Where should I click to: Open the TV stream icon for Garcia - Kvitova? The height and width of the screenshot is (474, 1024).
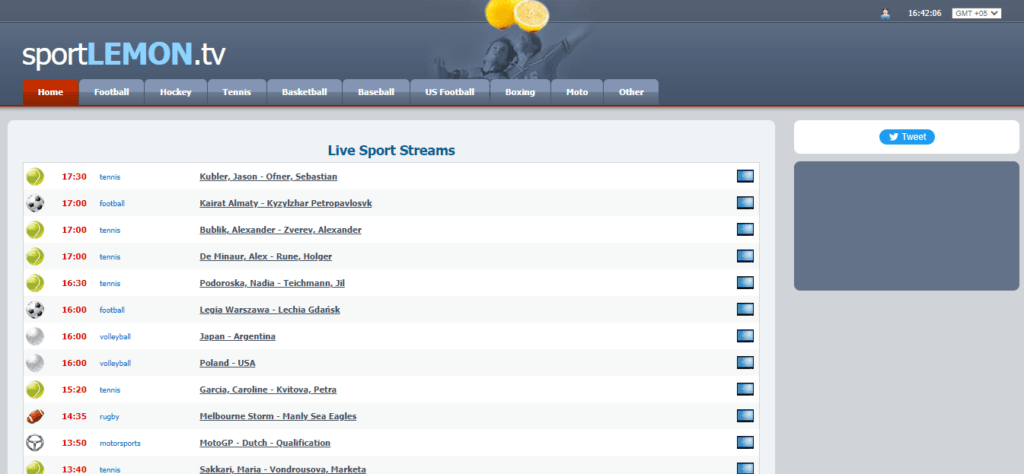[x=745, y=390]
